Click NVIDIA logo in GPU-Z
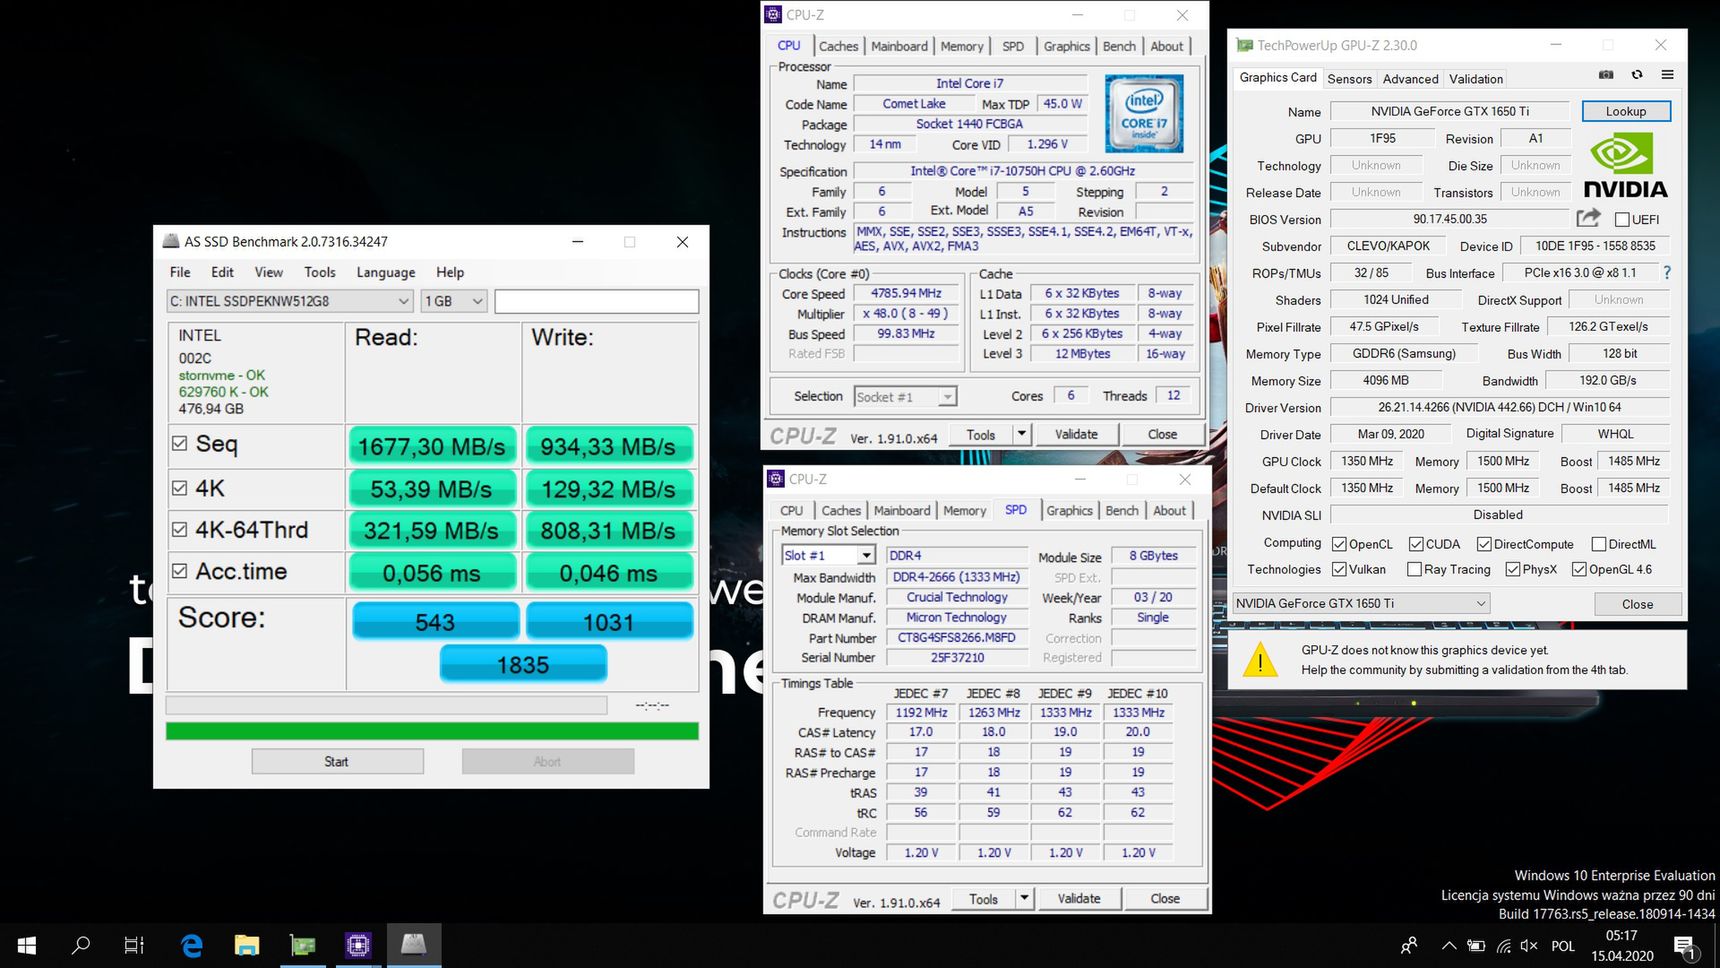This screenshot has width=1720, height=968. click(x=1626, y=167)
